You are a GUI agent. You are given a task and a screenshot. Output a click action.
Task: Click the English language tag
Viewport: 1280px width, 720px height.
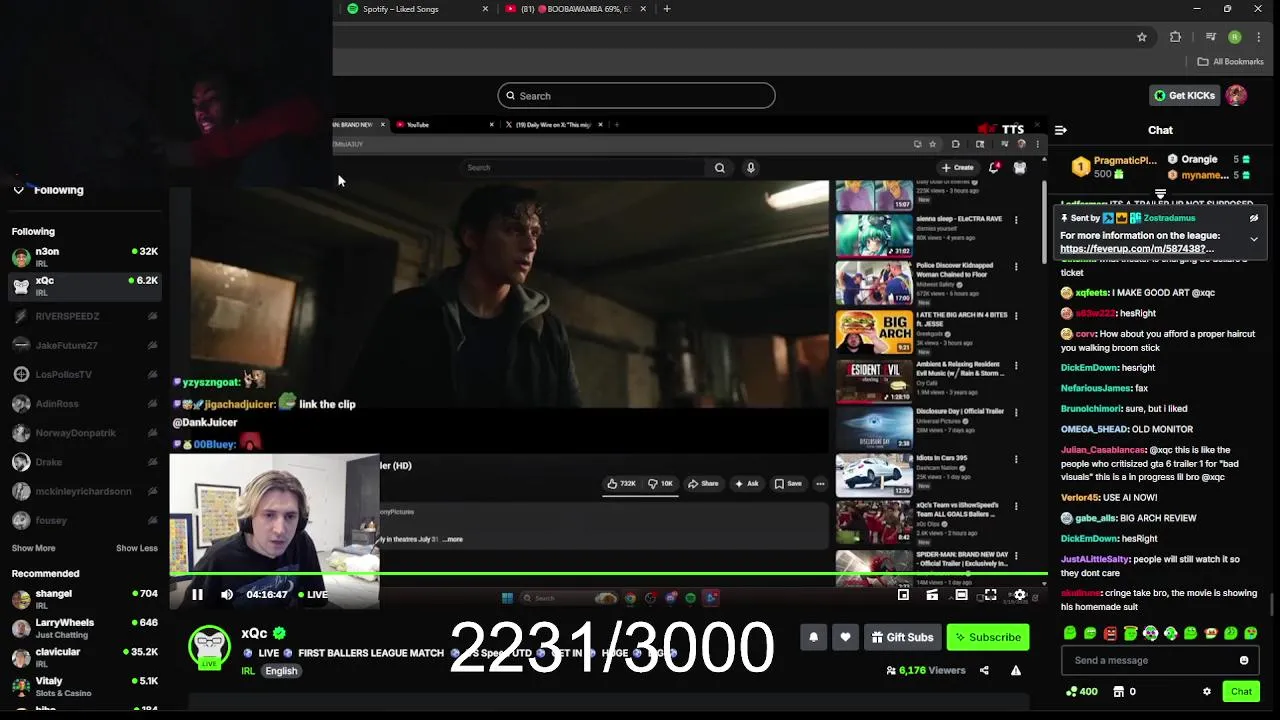[281, 671]
